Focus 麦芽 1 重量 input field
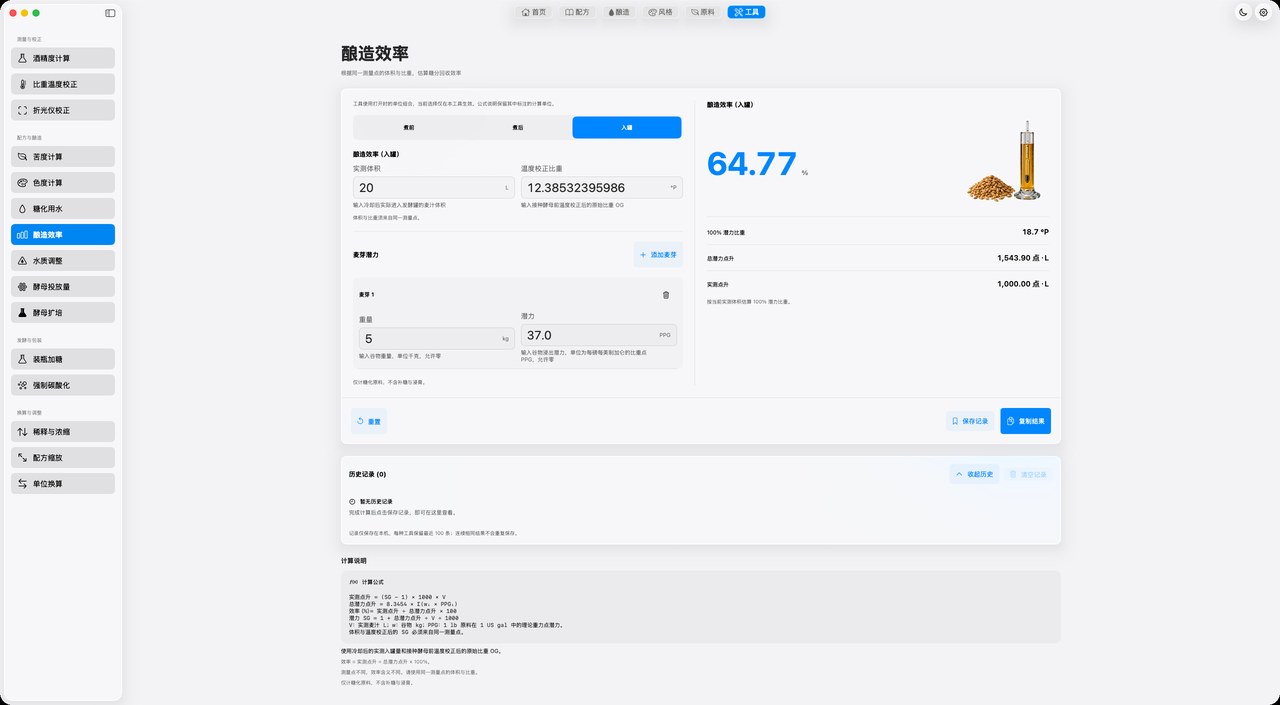Screen dimensions: 1280x705 tap(438, 338)
